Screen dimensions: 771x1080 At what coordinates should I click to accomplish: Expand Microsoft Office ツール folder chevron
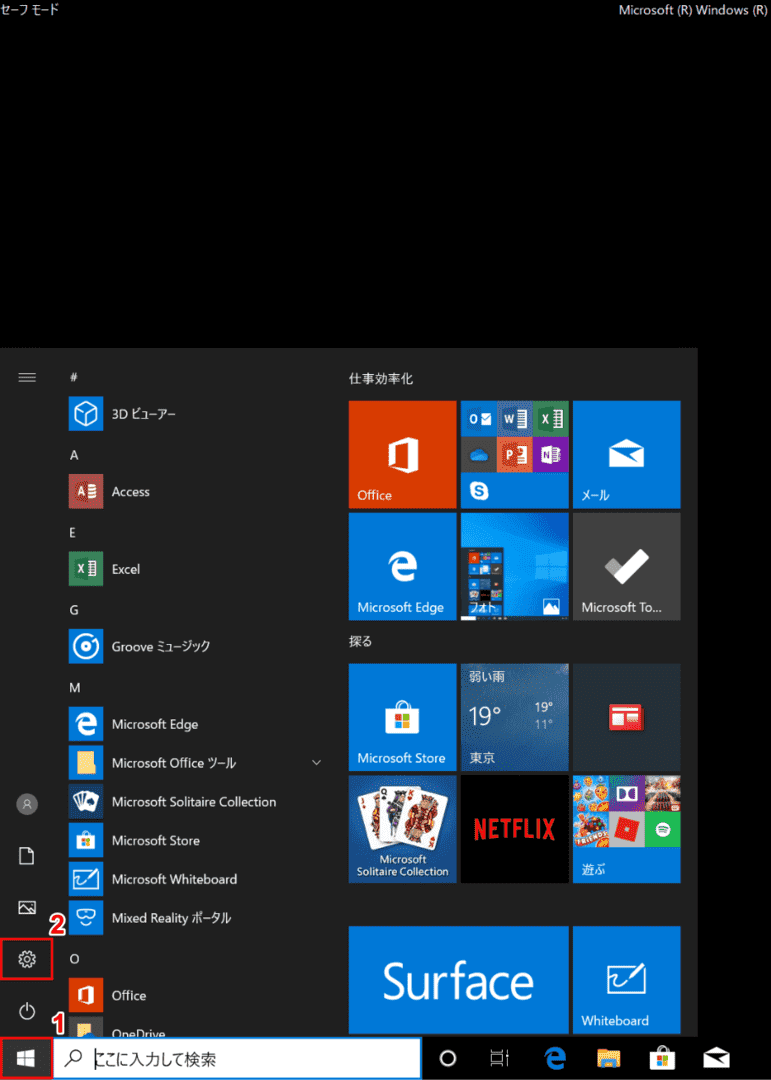[x=316, y=762]
